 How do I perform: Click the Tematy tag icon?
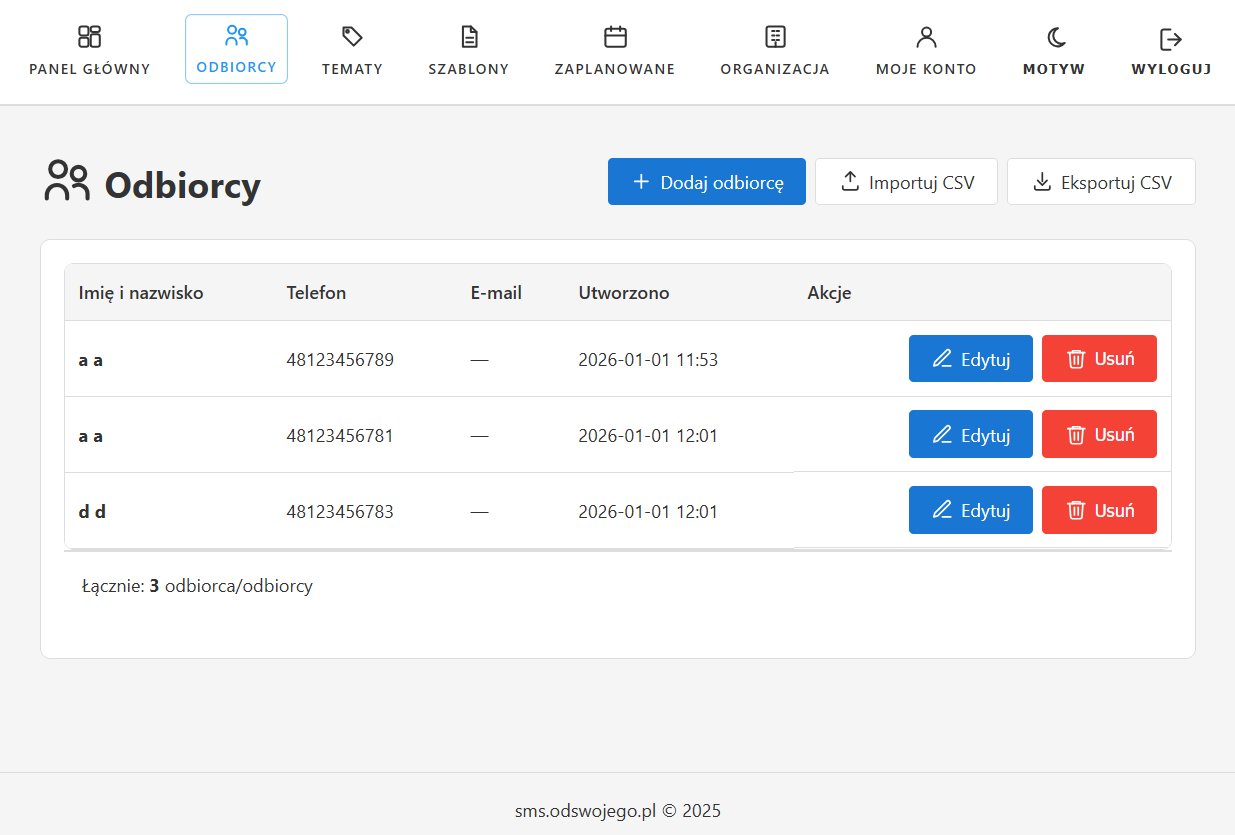pyautogui.click(x=352, y=35)
